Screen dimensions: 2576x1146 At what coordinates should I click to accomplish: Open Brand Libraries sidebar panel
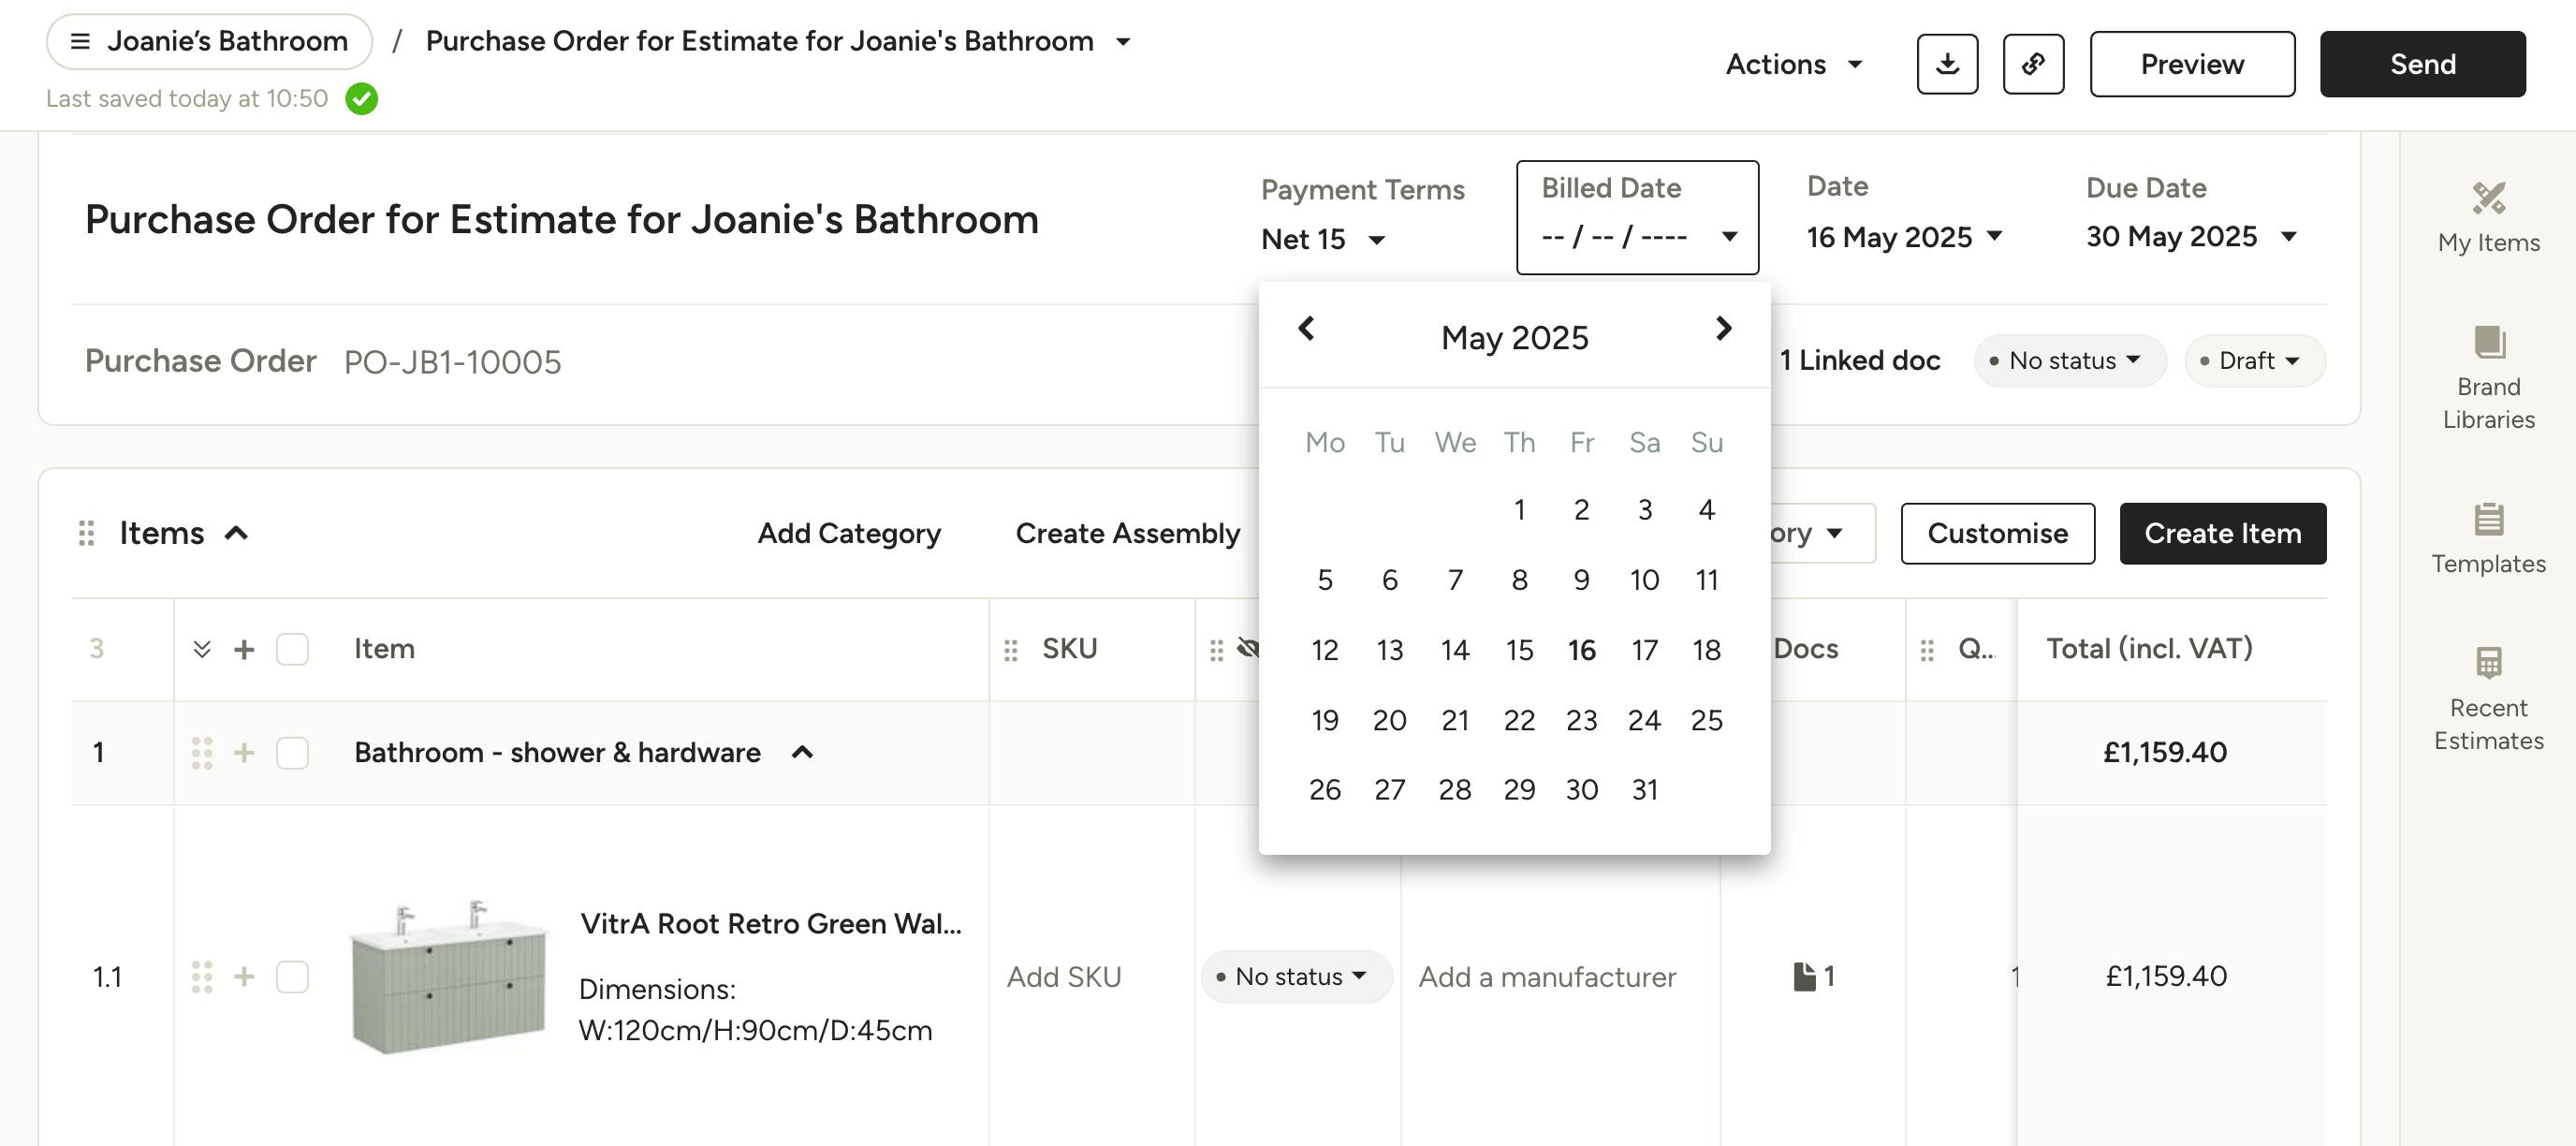tap(2488, 378)
